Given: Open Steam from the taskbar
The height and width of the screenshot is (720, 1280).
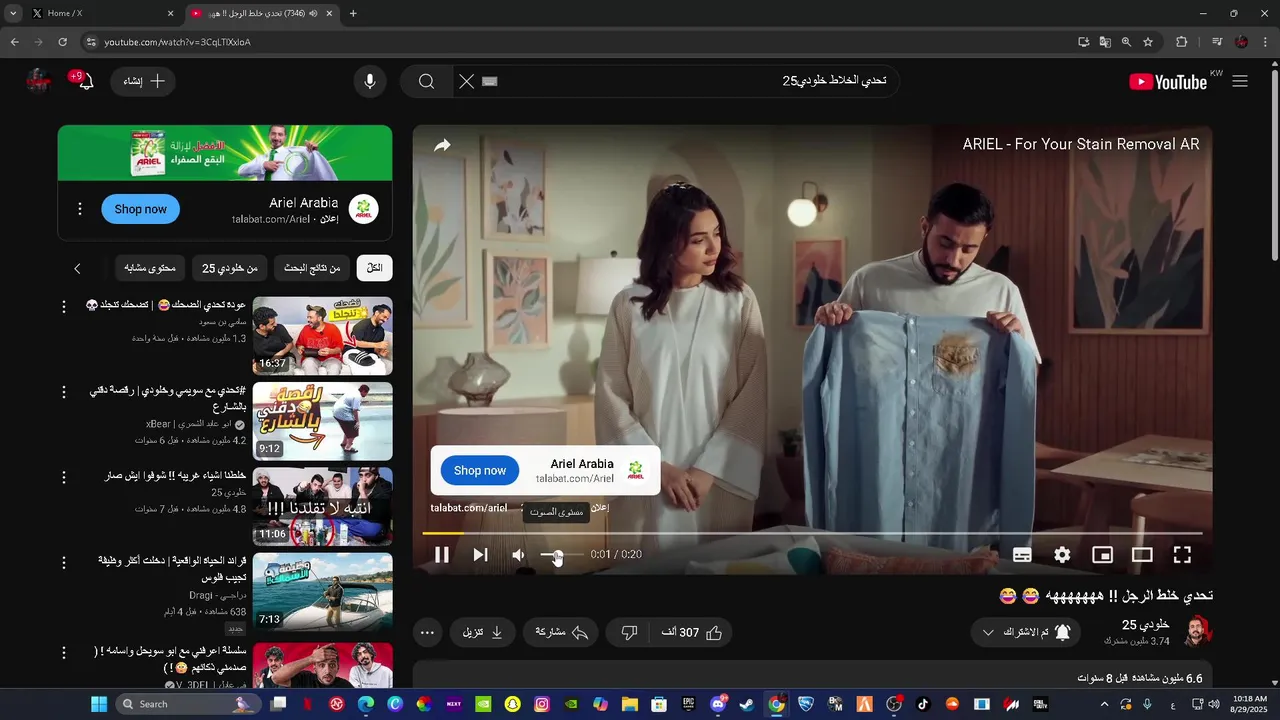Looking at the screenshot, I should click(746, 704).
